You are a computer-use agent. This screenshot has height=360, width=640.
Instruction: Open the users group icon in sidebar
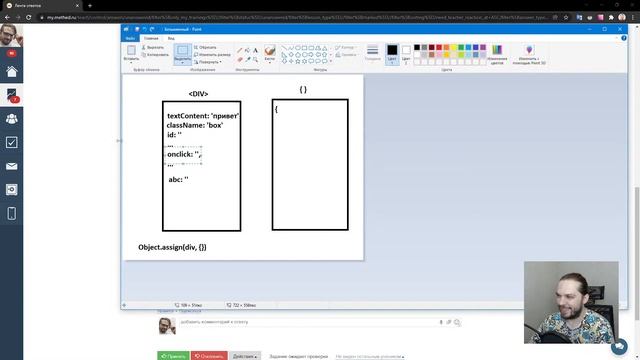(x=11, y=119)
